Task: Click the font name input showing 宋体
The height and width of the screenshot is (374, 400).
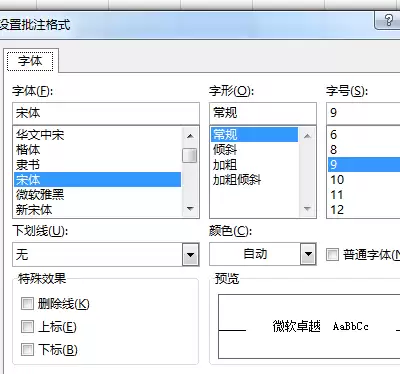Action: click(106, 113)
